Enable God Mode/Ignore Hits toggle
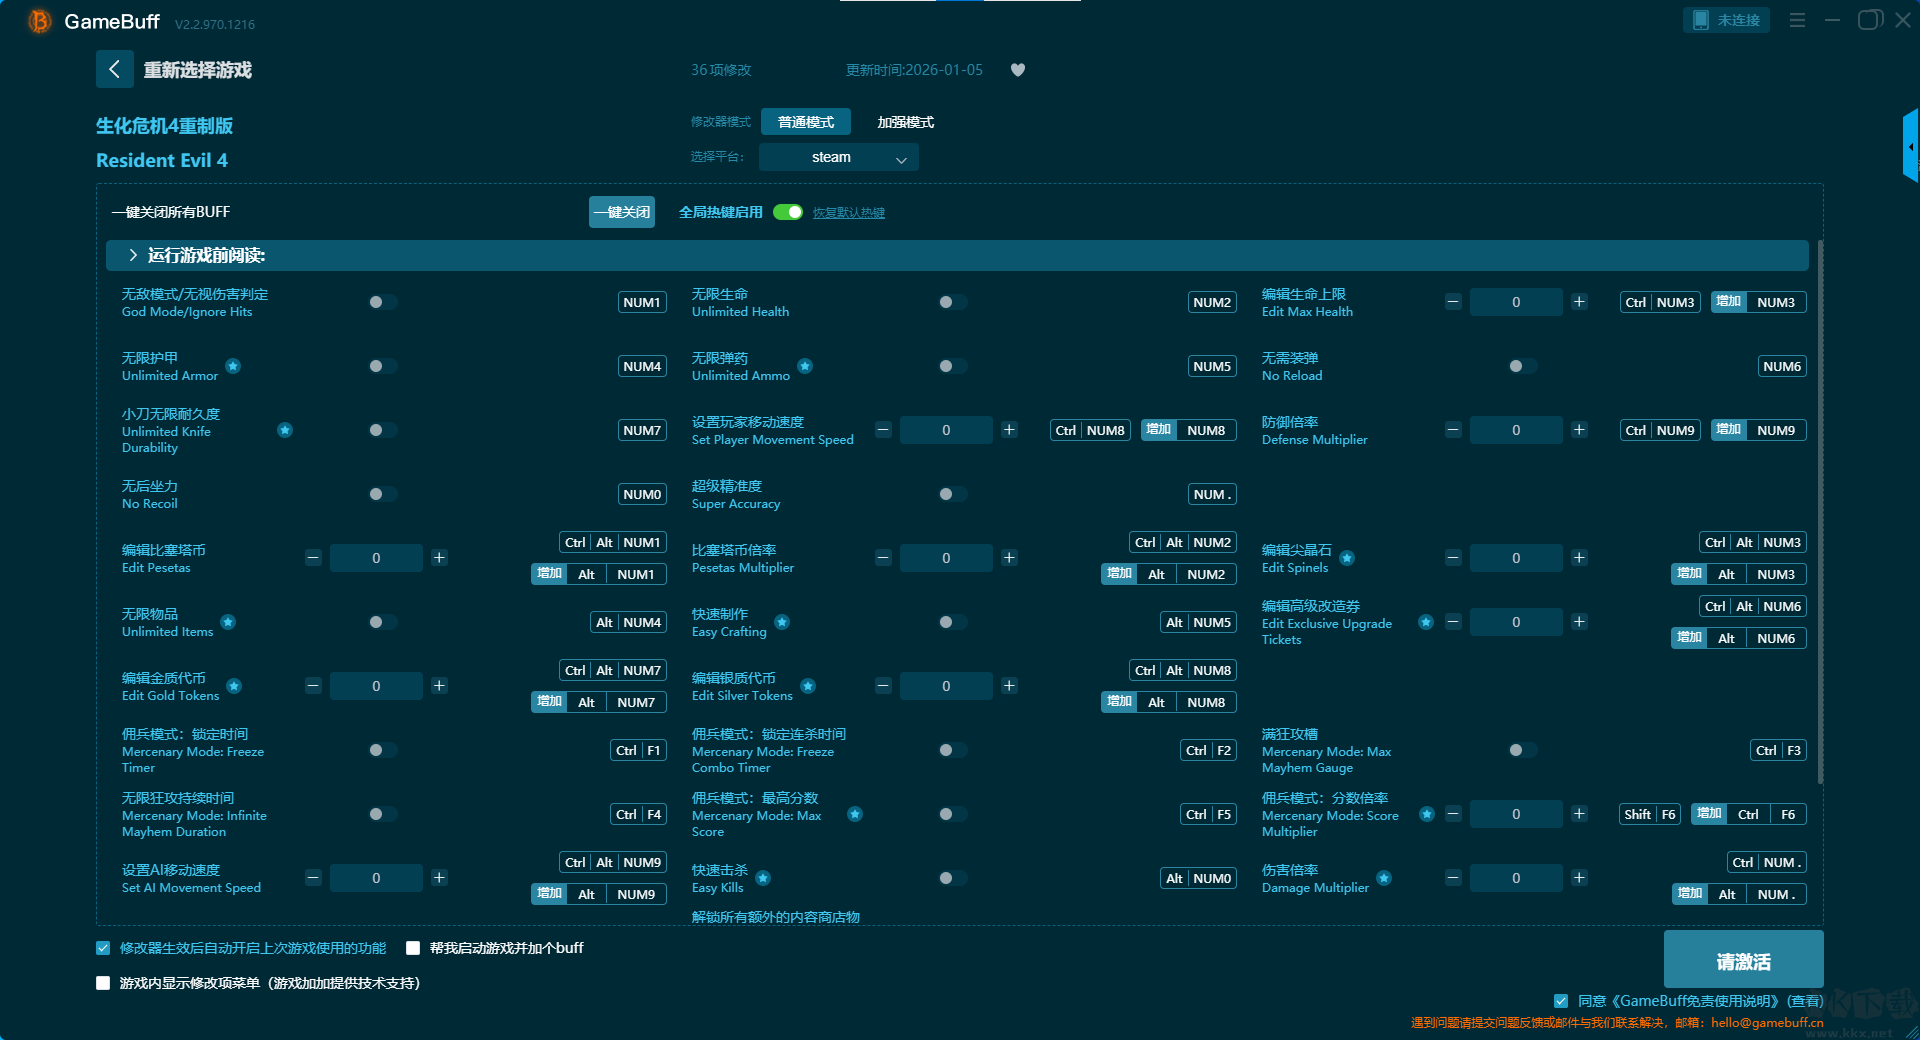Viewport: 1920px width, 1040px height. point(382,302)
